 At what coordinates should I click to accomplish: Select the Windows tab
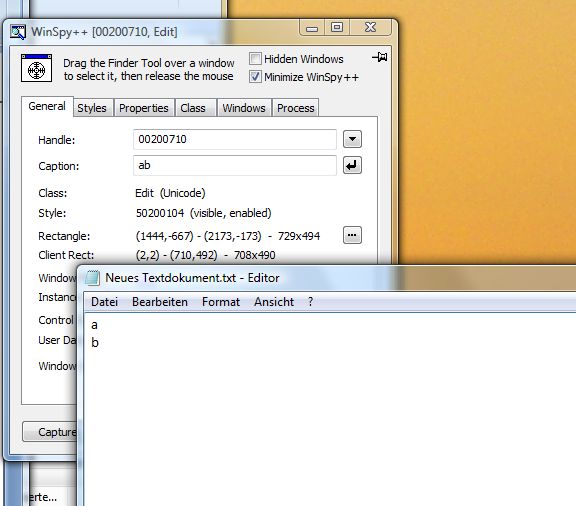pos(244,108)
